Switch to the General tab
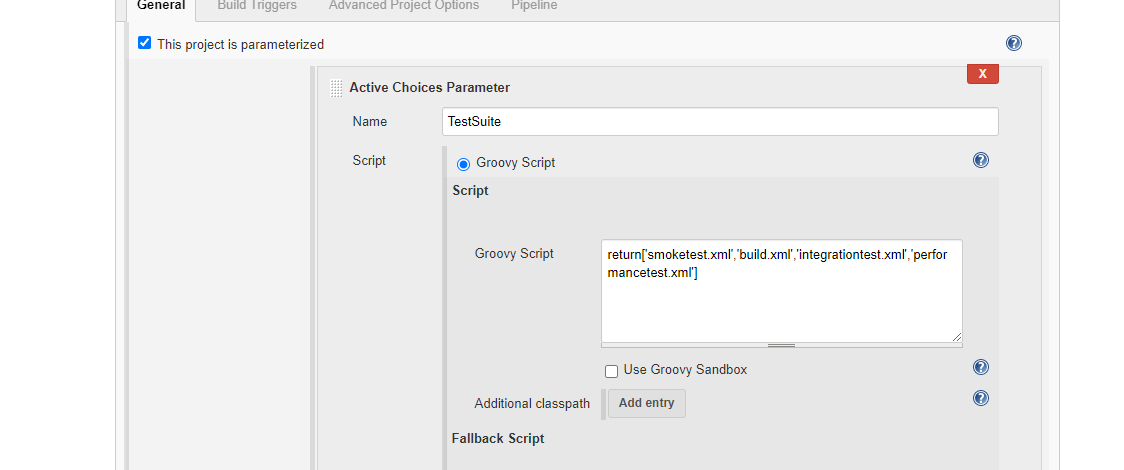The width and height of the screenshot is (1124, 470). pyautogui.click(x=161, y=6)
